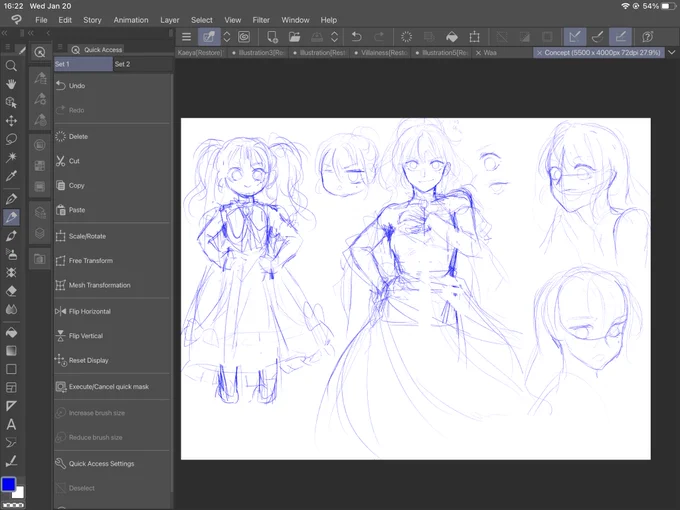Click the Scale/Rotate icon in command bar

474,37
